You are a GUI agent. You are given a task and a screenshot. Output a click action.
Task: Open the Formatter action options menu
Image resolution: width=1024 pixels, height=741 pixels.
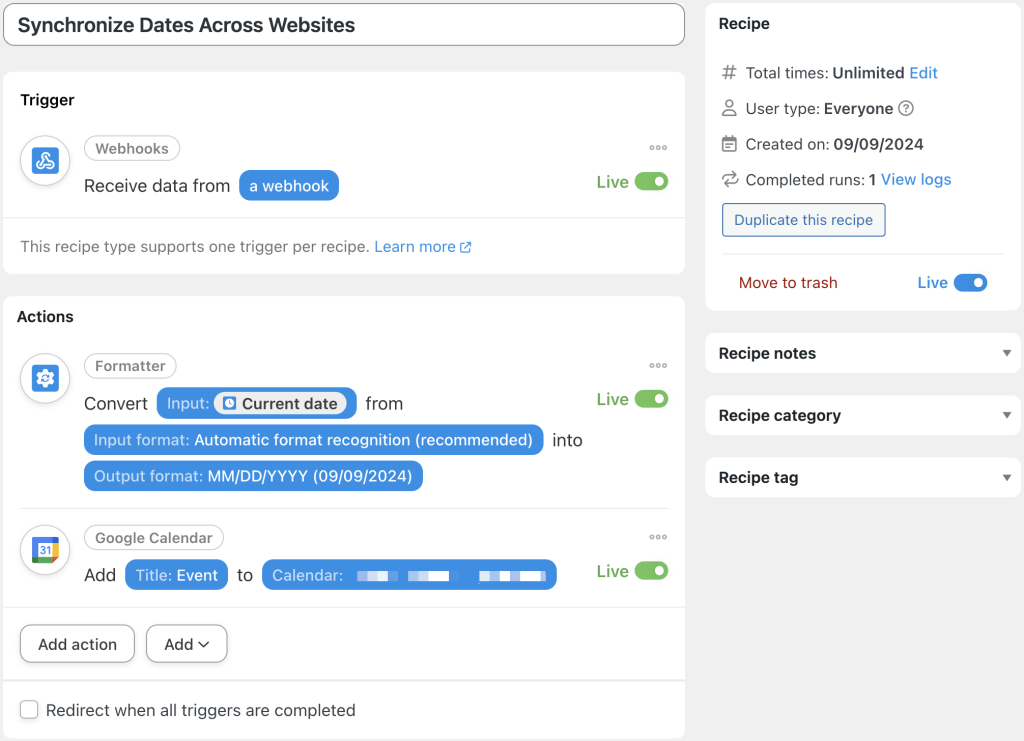[658, 366]
